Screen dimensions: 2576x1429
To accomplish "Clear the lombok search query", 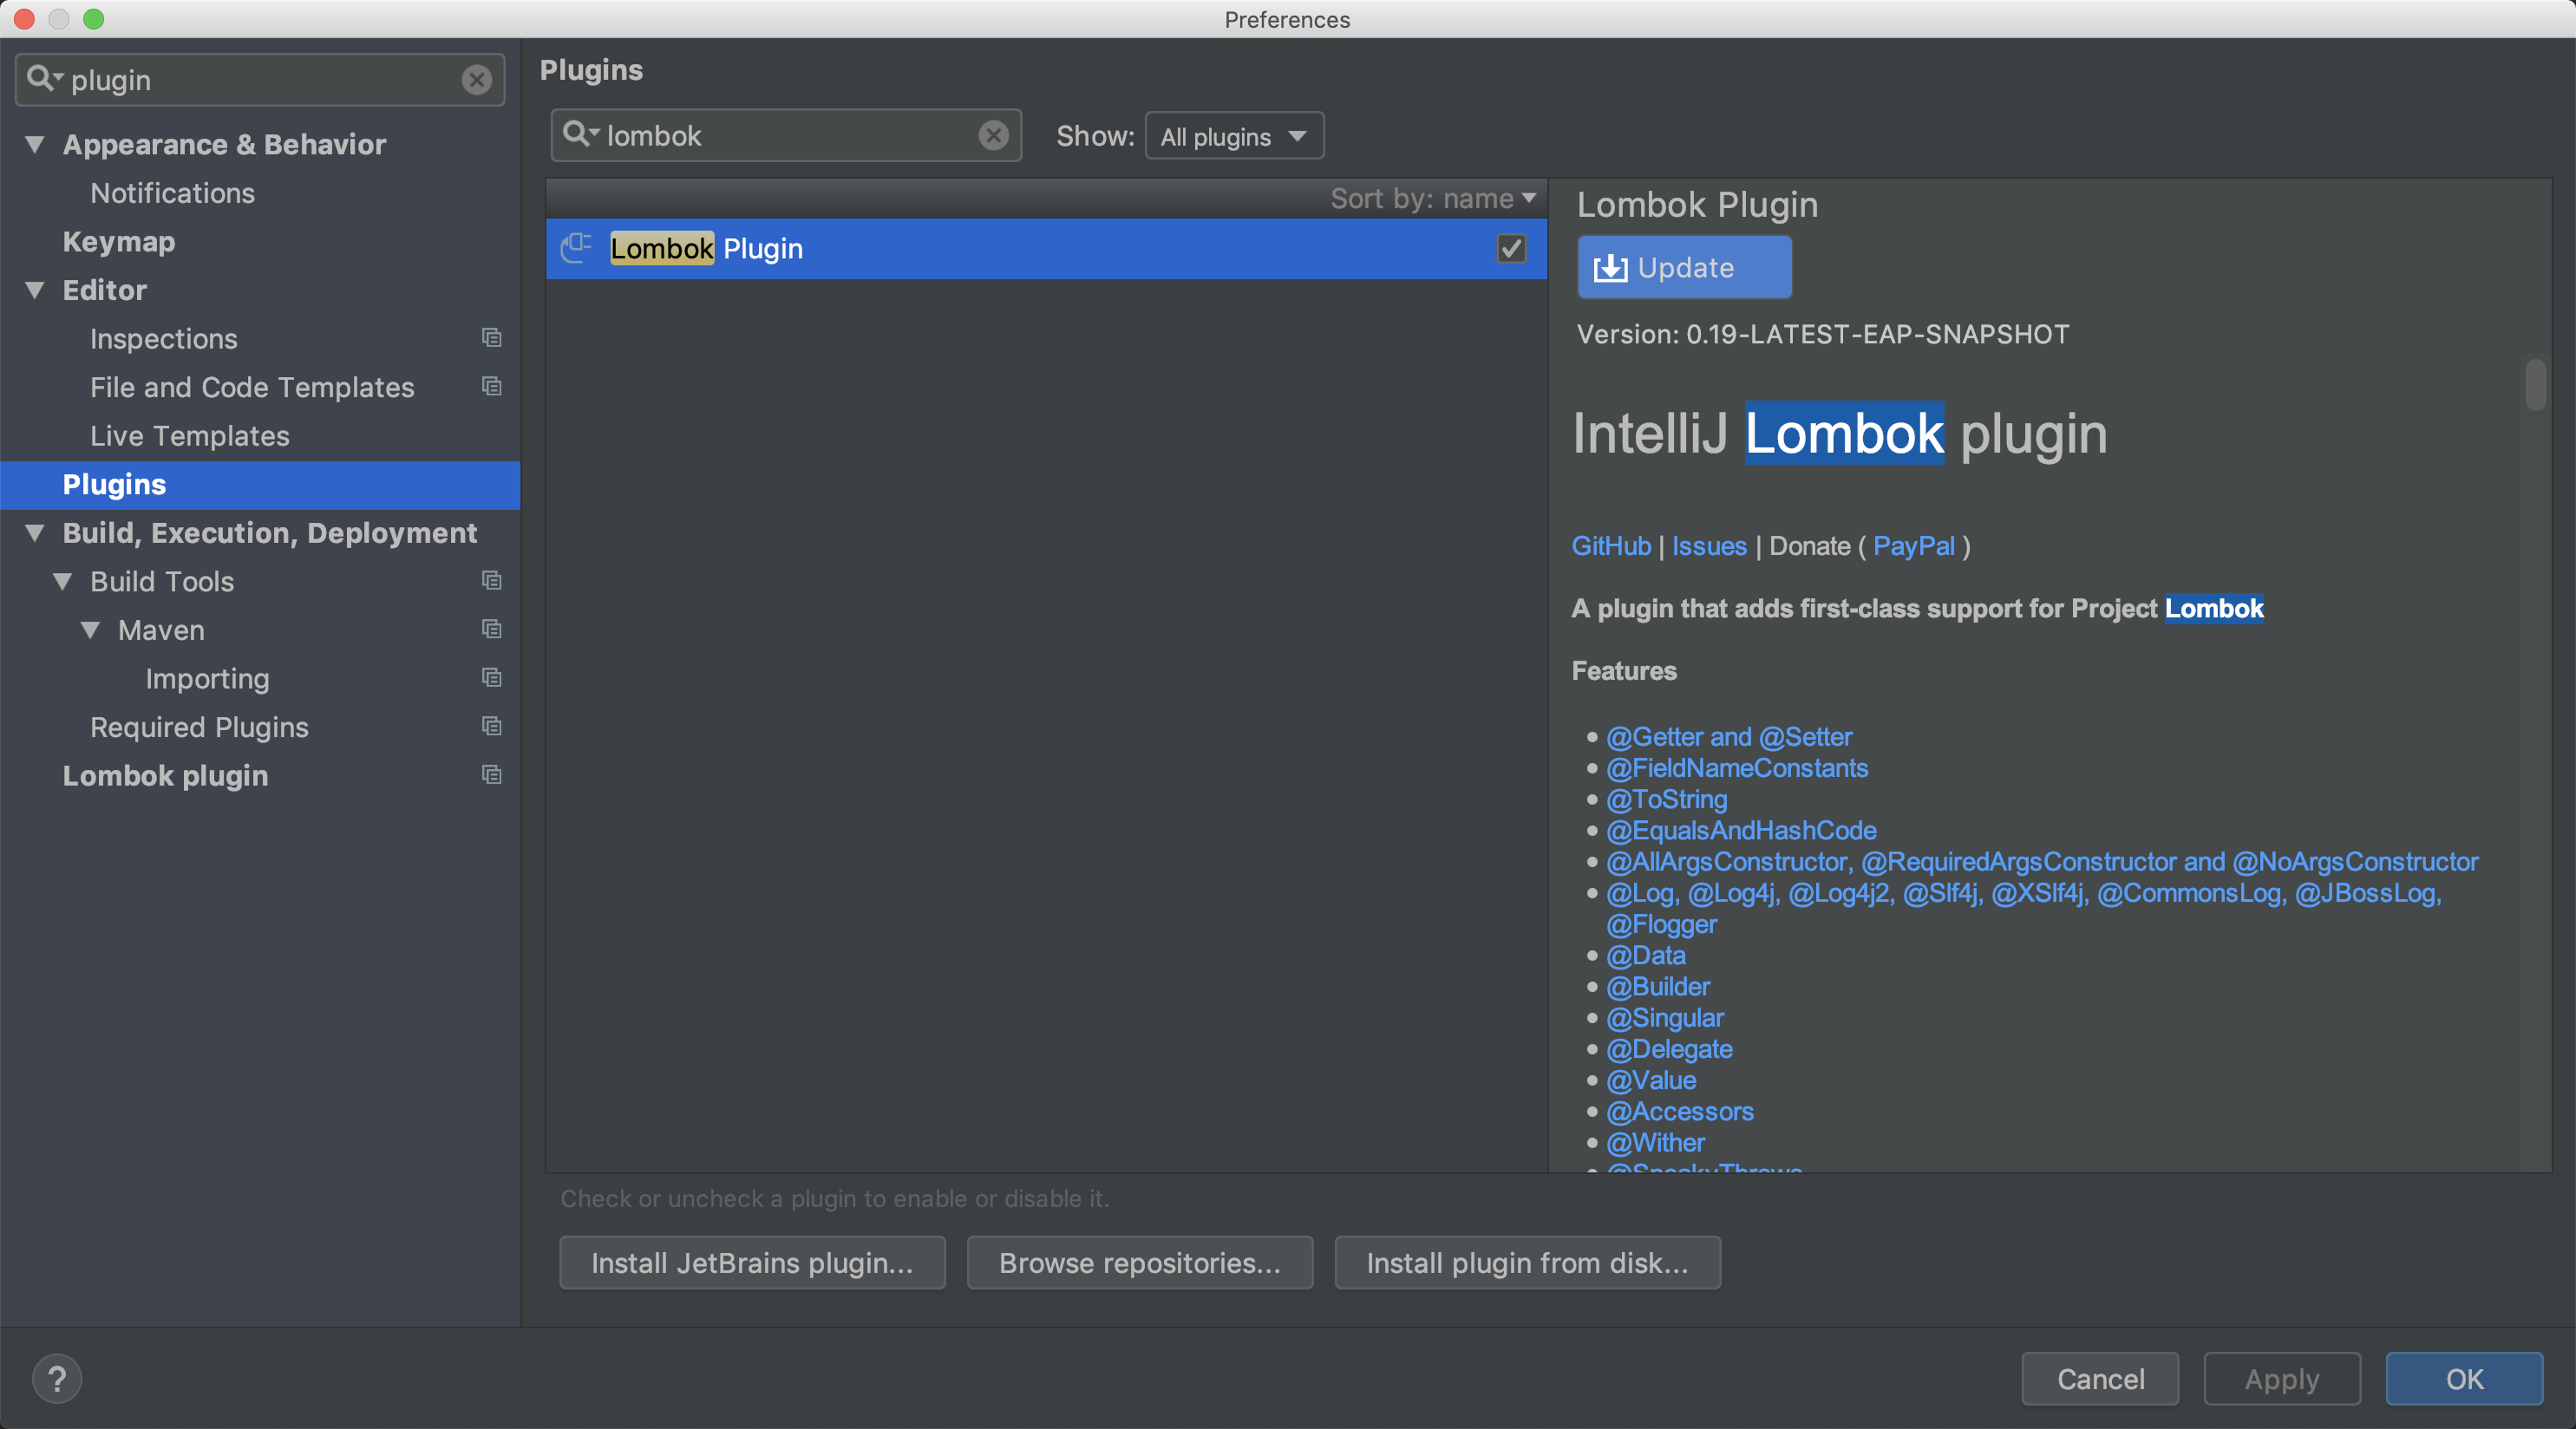I will (x=993, y=136).
